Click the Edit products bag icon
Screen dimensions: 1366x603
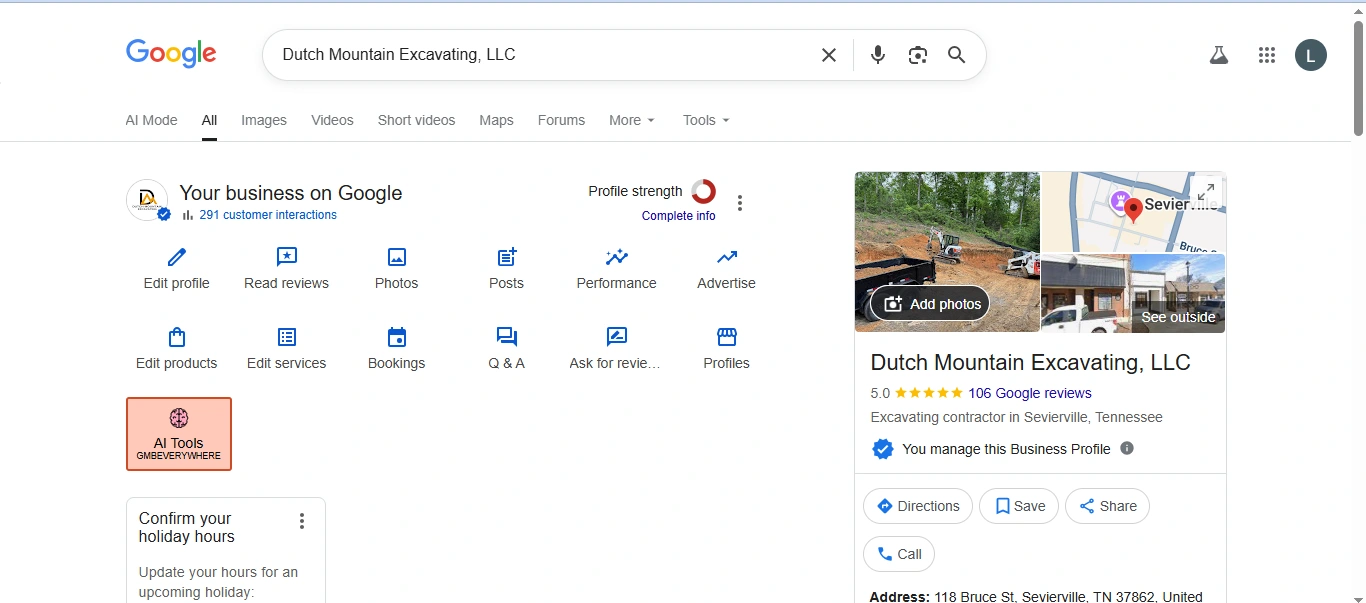177,337
